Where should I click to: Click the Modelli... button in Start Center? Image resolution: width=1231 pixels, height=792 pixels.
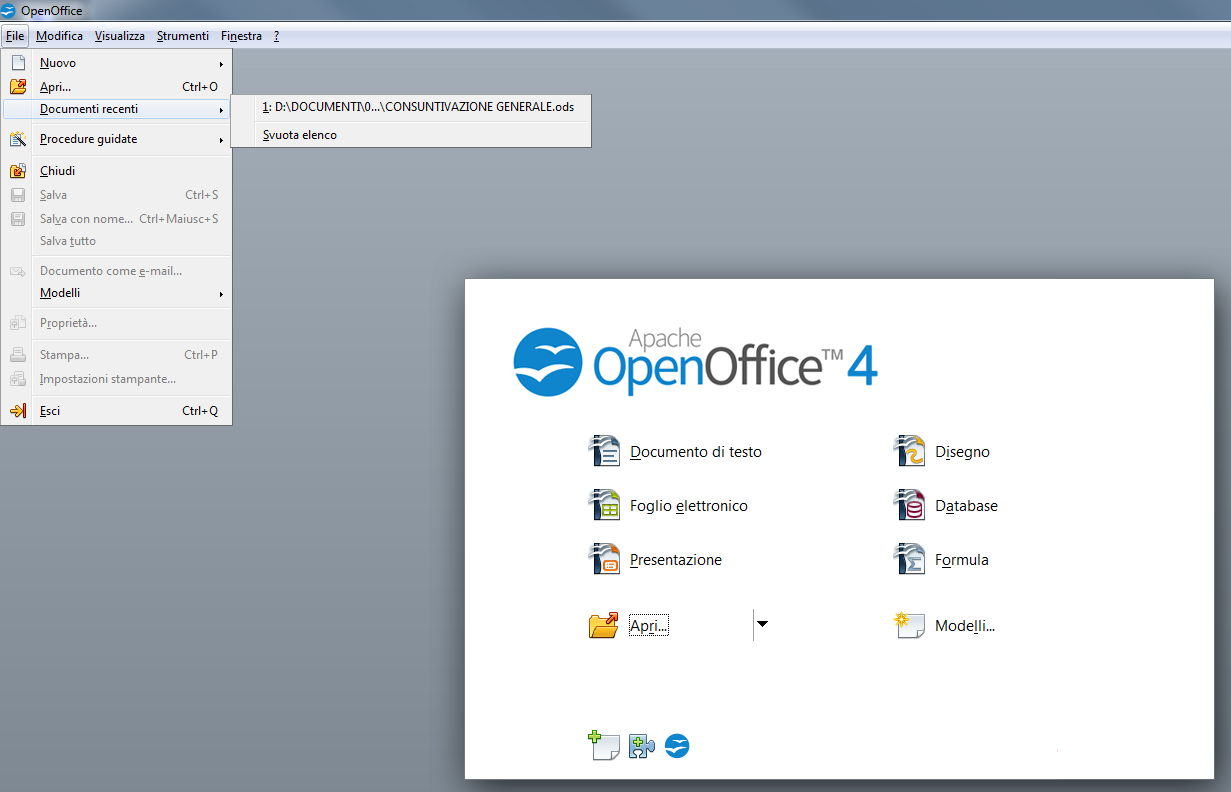pos(965,626)
